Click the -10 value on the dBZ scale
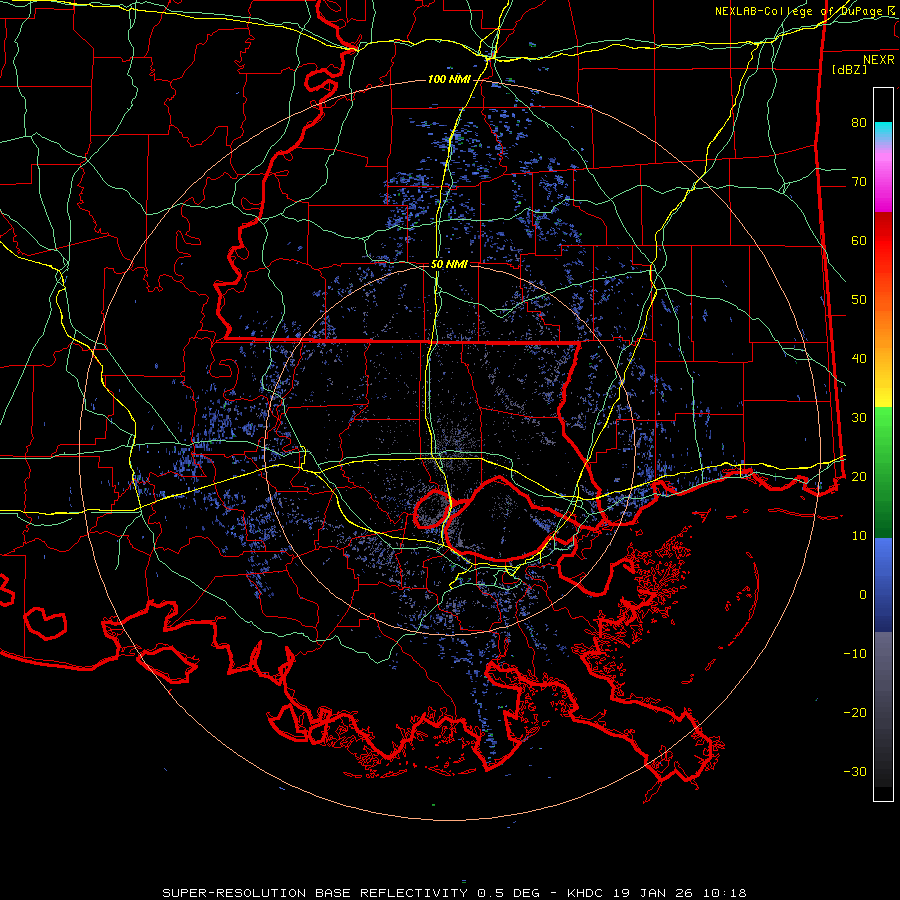 pyautogui.click(x=855, y=654)
